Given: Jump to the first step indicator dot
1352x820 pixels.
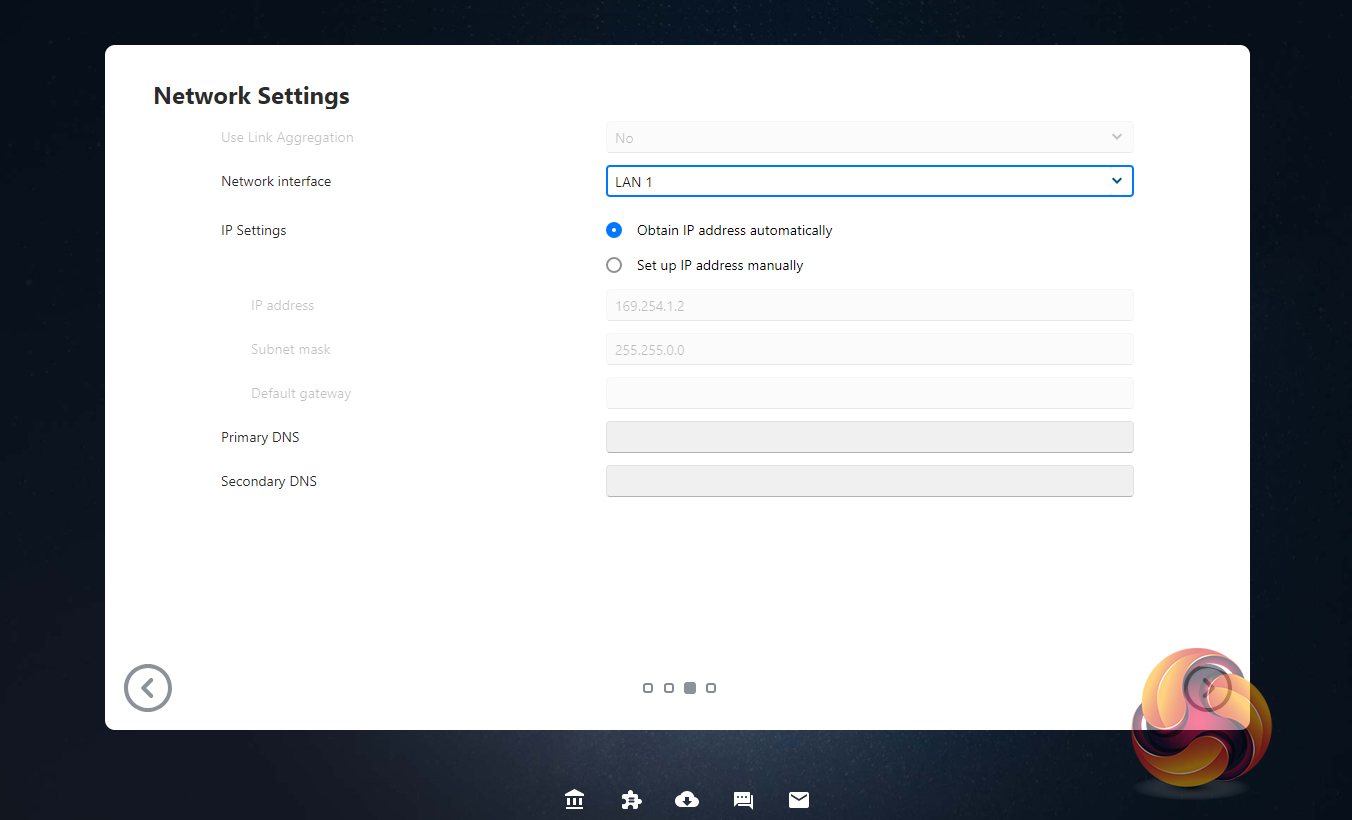Looking at the screenshot, I should coord(648,688).
